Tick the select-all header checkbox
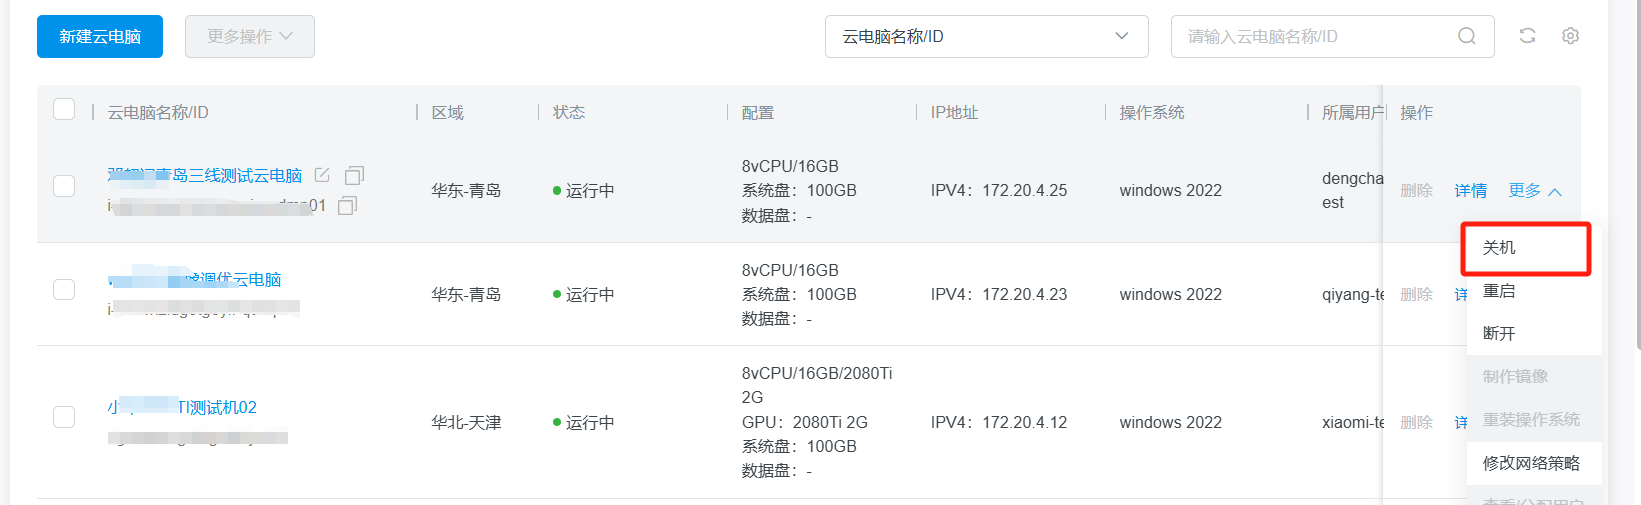The image size is (1641, 505). tap(64, 110)
